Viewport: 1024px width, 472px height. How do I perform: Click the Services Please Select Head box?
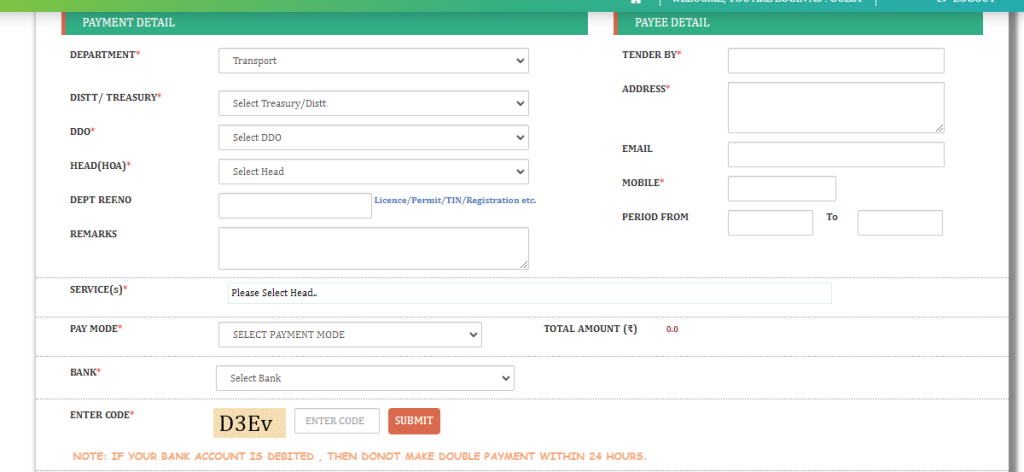530,293
